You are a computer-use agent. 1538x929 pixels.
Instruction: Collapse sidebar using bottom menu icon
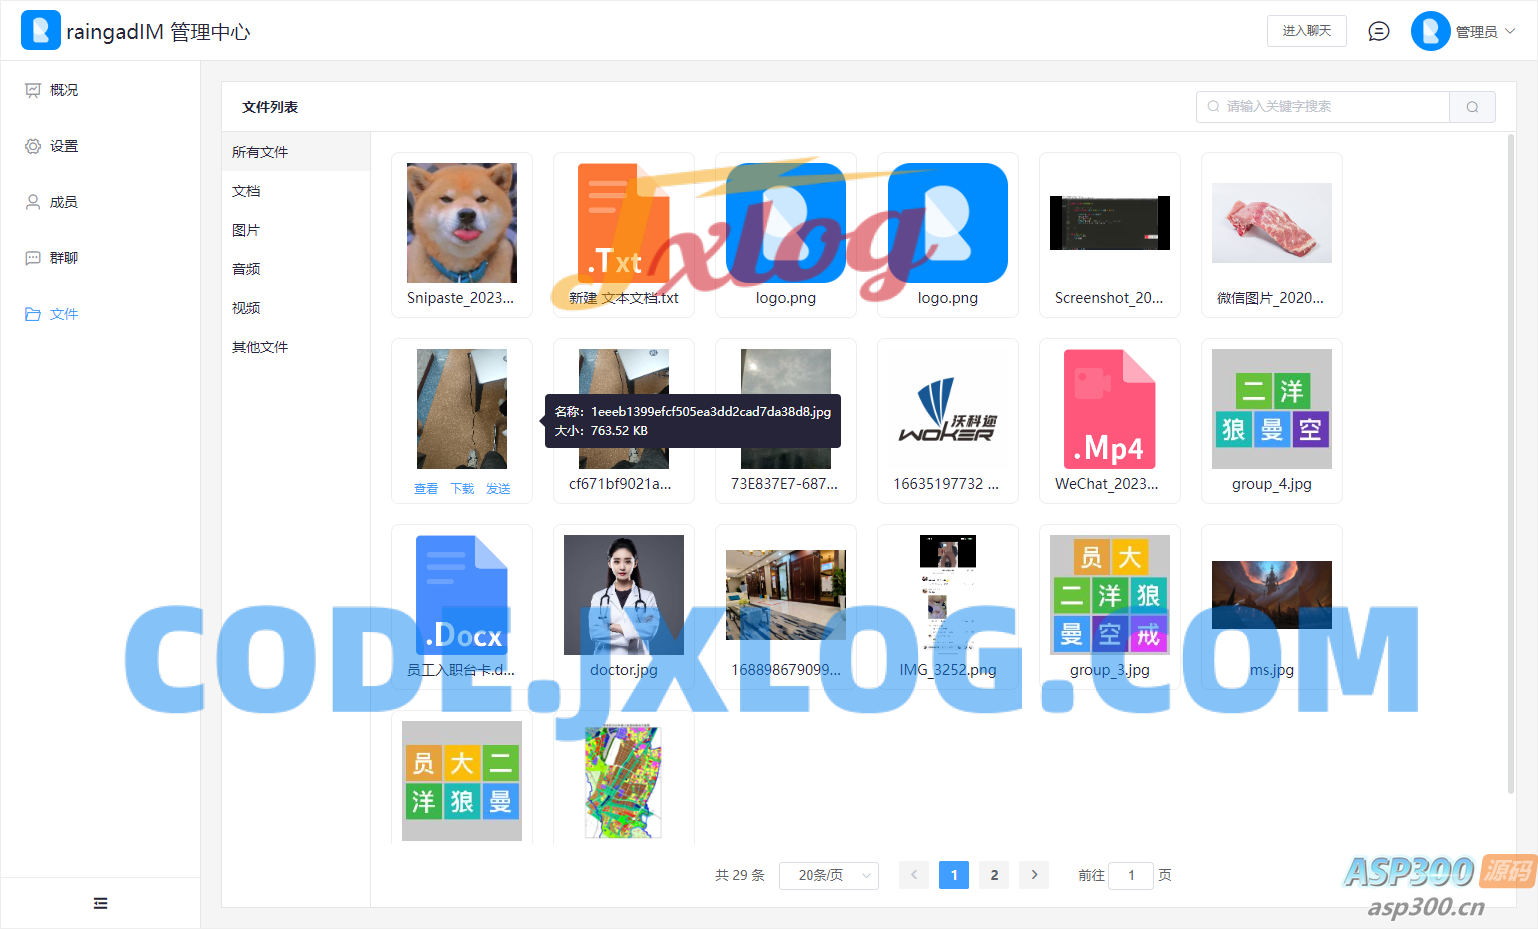tap(100, 903)
